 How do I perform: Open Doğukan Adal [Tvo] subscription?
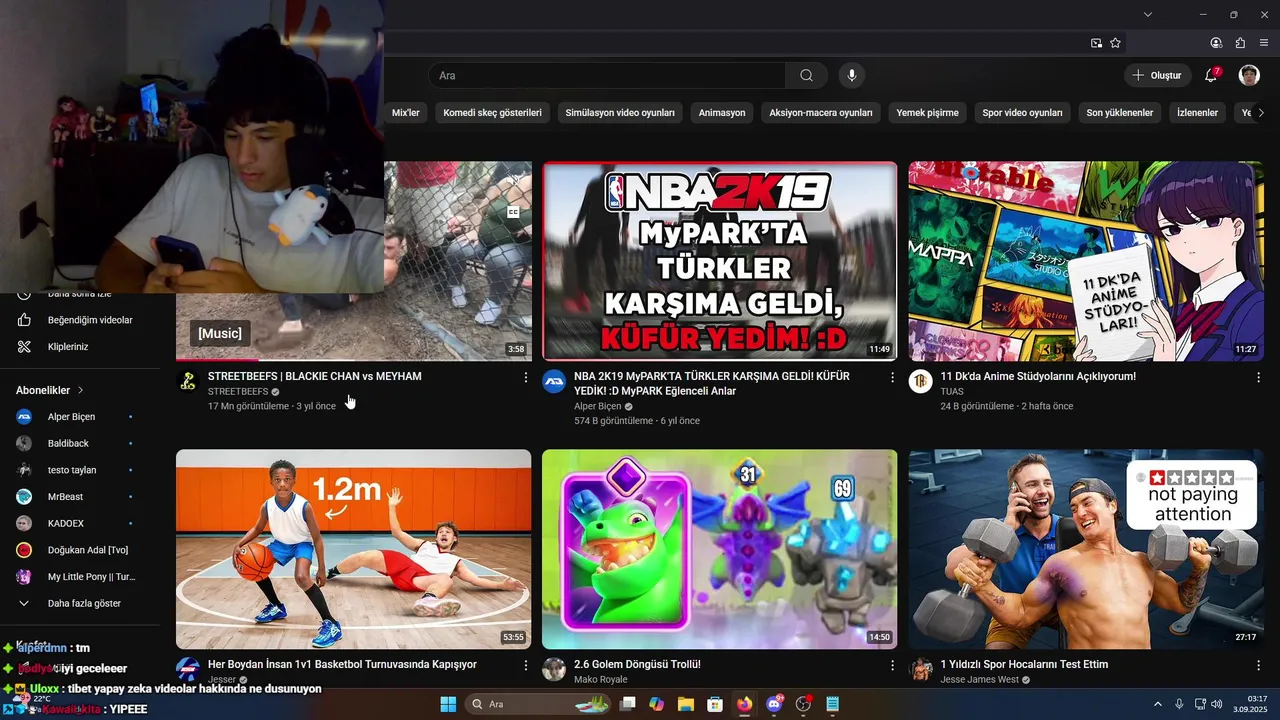tap(80, 550)
